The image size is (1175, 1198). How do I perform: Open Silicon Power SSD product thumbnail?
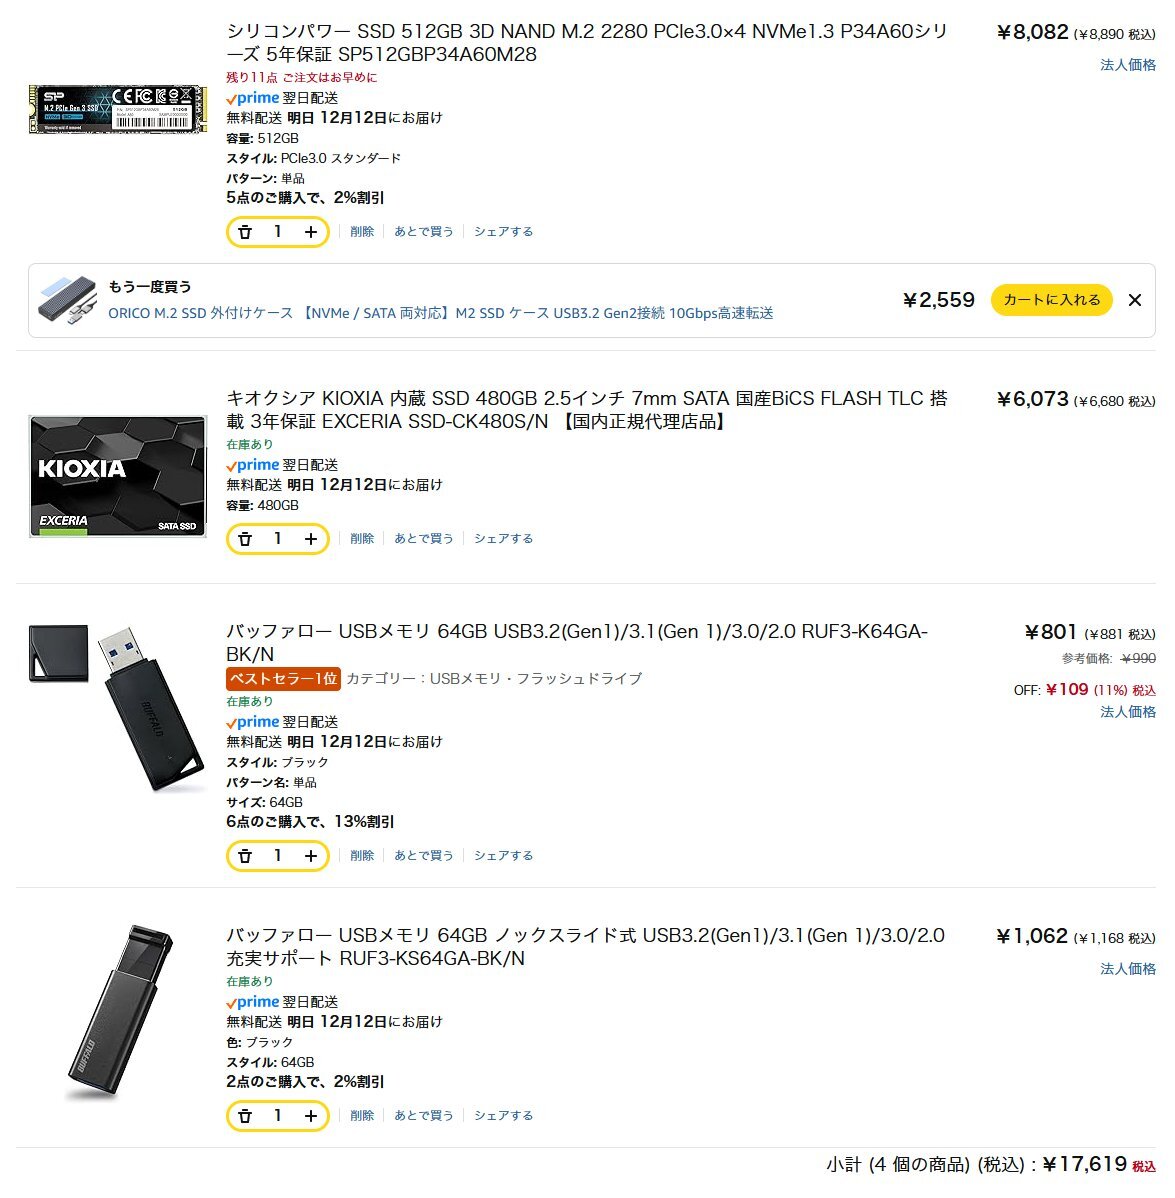click(x=118, y=109)
